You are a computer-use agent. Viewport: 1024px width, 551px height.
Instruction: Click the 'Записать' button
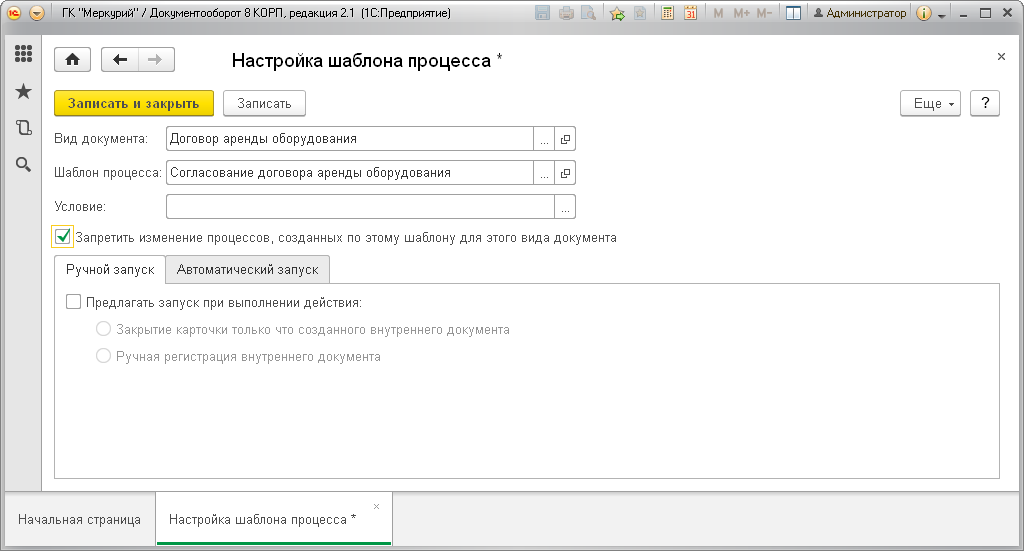tap(264, 103)
